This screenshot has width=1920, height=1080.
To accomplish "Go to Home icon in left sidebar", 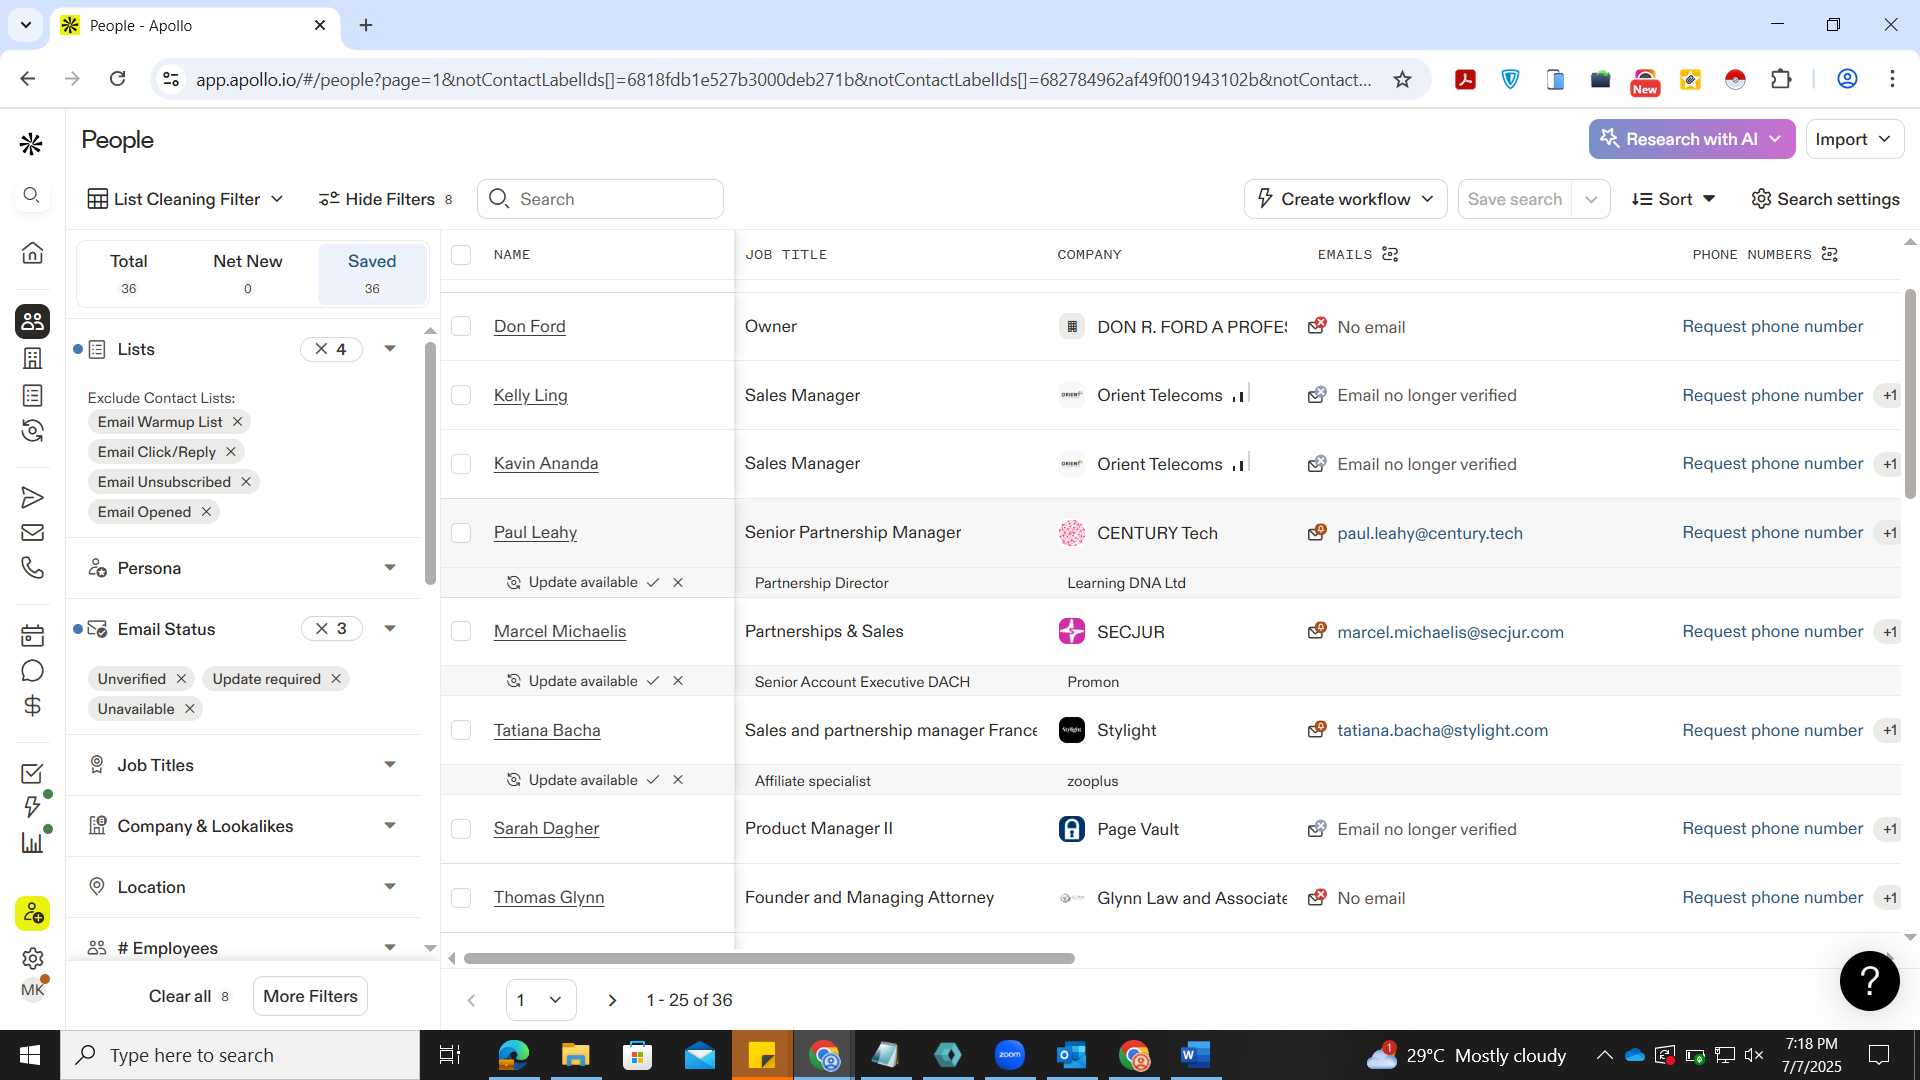I will tap(32, 253).
